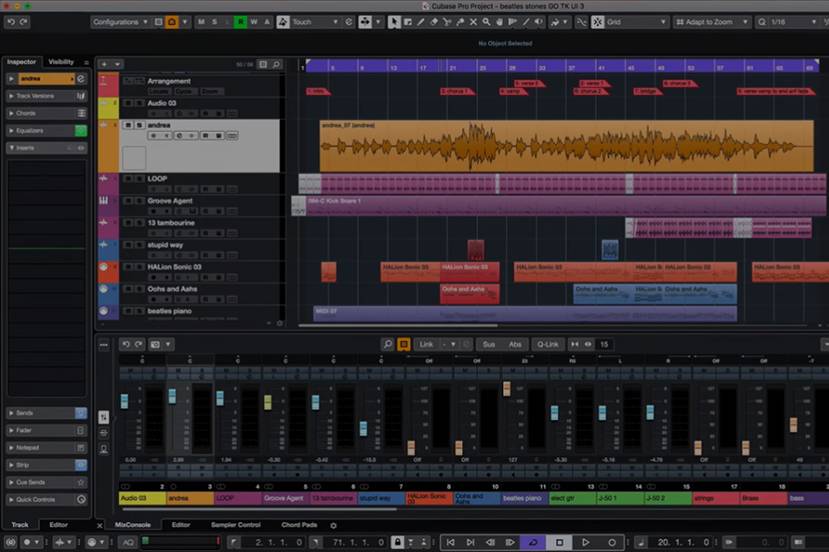Toggle the global Read automation R button
This screenshot has height=552, width=829.
[241, 22]
